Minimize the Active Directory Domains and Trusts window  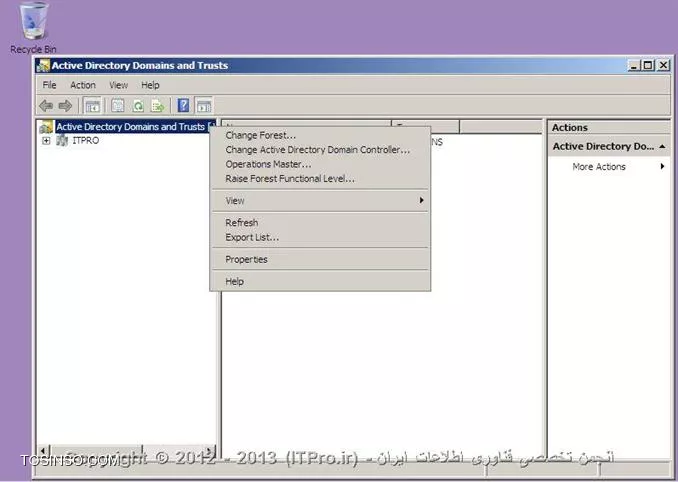tap(634, 65)
